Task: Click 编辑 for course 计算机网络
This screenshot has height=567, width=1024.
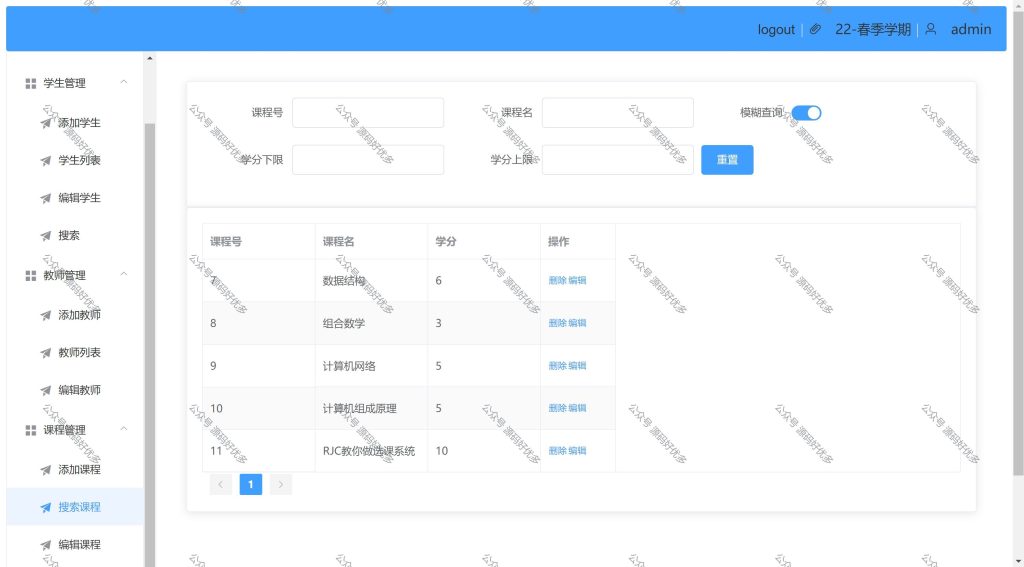Action: [x=577, y=366]
